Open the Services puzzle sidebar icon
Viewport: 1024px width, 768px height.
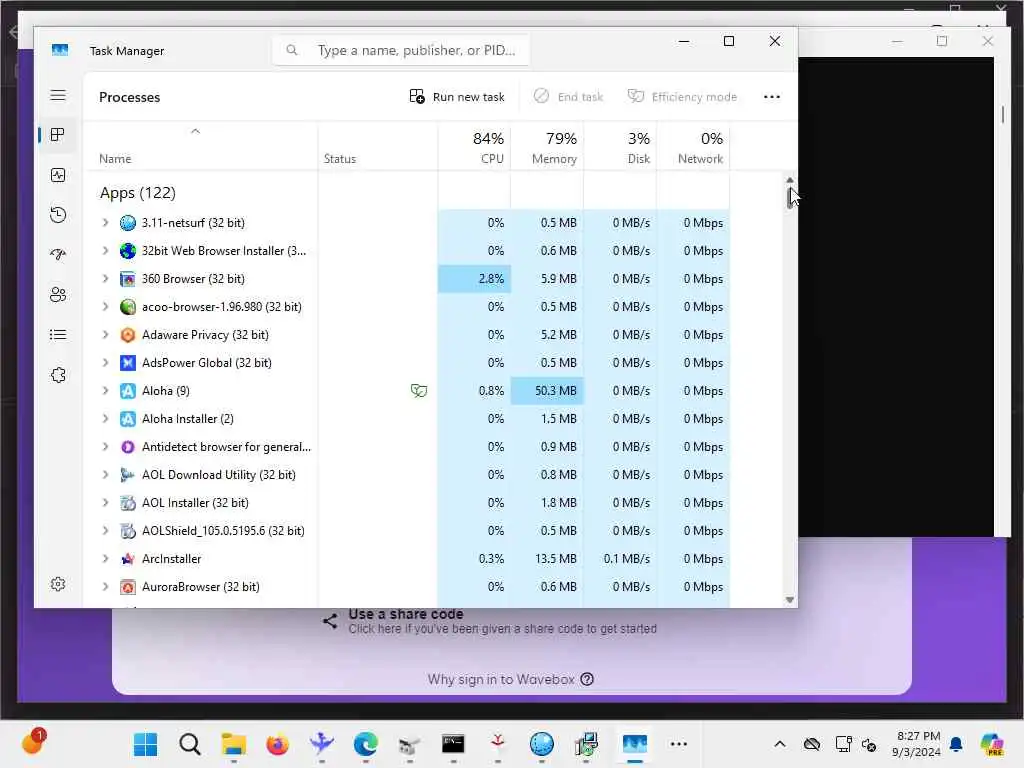tap(58, 375)
